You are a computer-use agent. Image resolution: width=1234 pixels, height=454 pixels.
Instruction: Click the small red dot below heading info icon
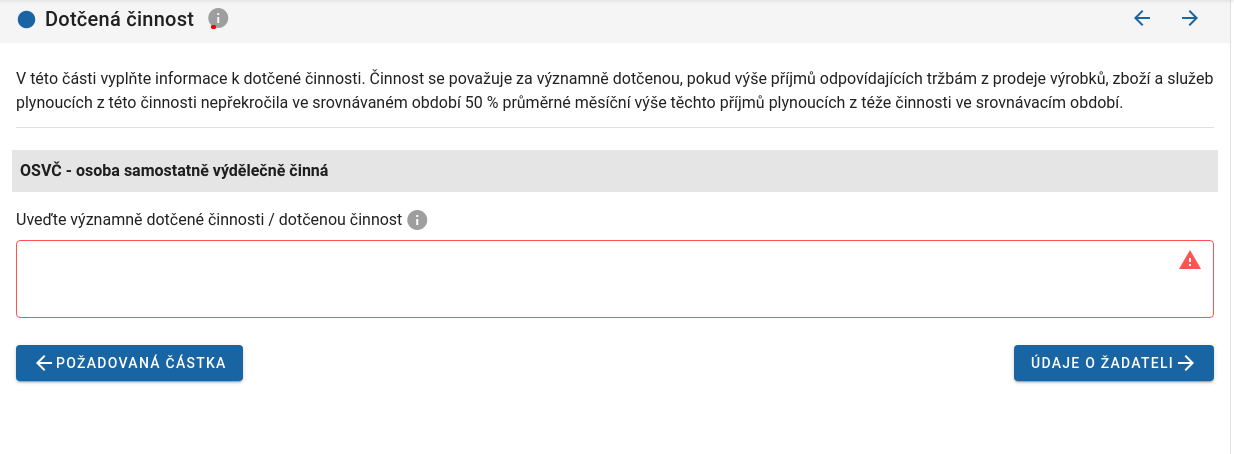[213, 28]
